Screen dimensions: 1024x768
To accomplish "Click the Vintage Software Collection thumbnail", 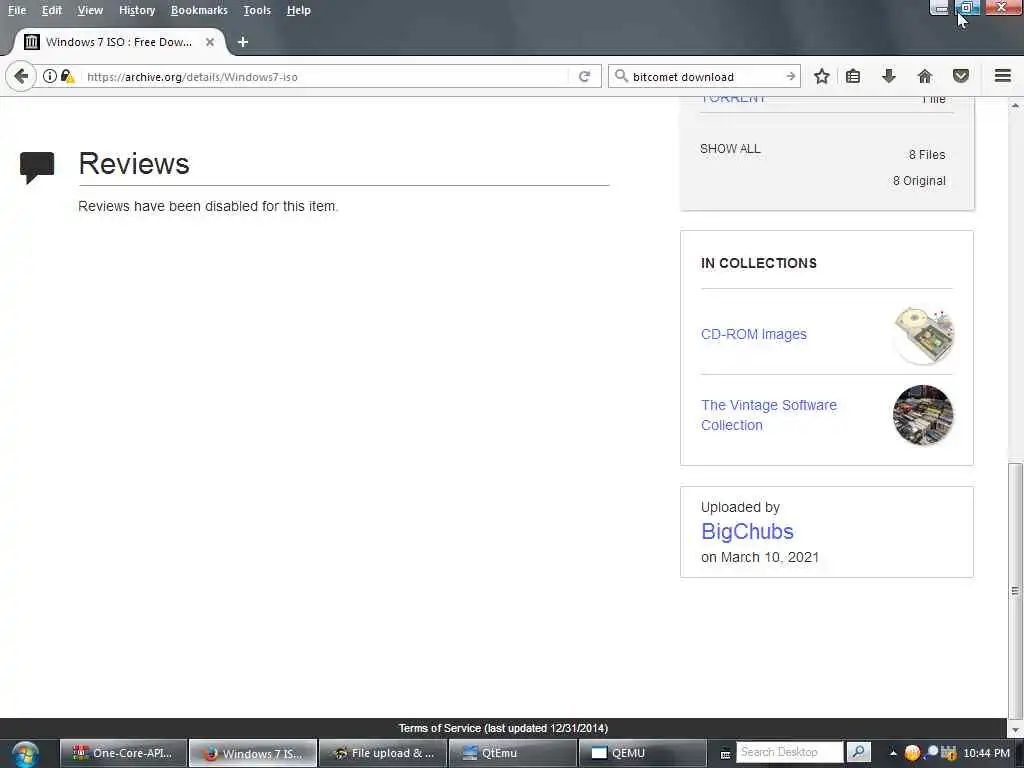I will [x=923, y=415].
